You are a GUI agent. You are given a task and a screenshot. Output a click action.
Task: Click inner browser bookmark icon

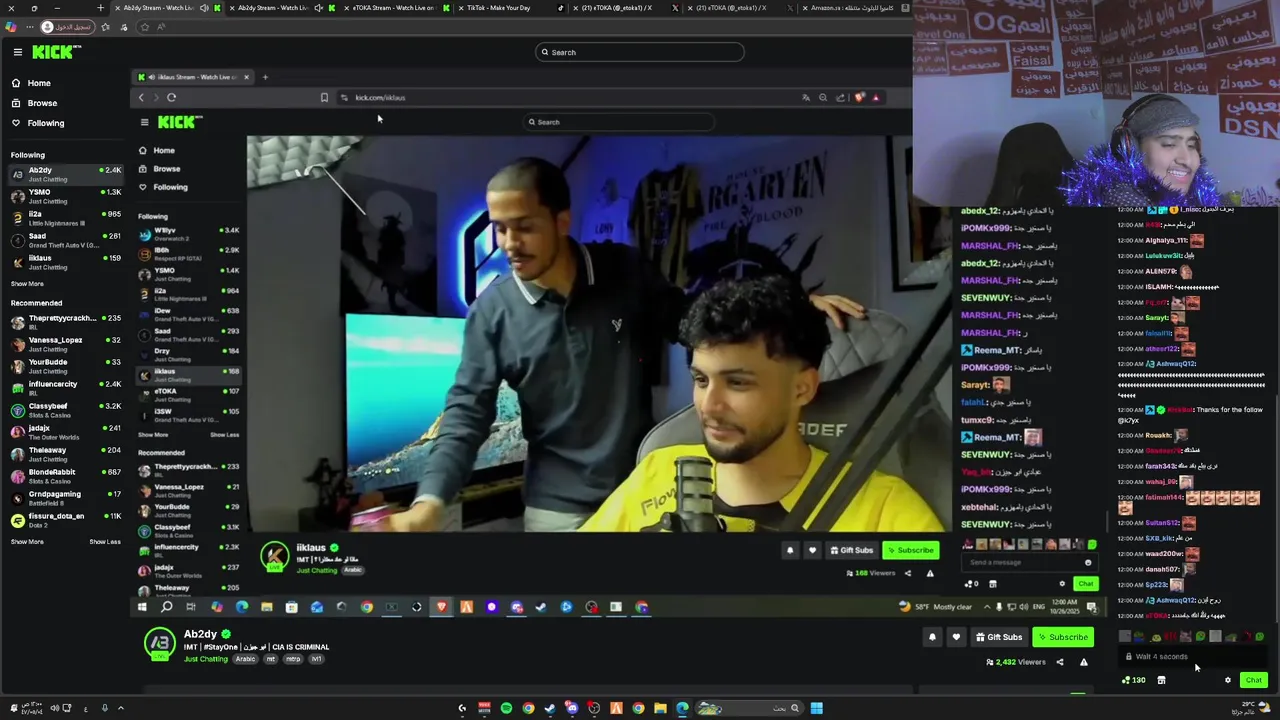tap(324, 98)
